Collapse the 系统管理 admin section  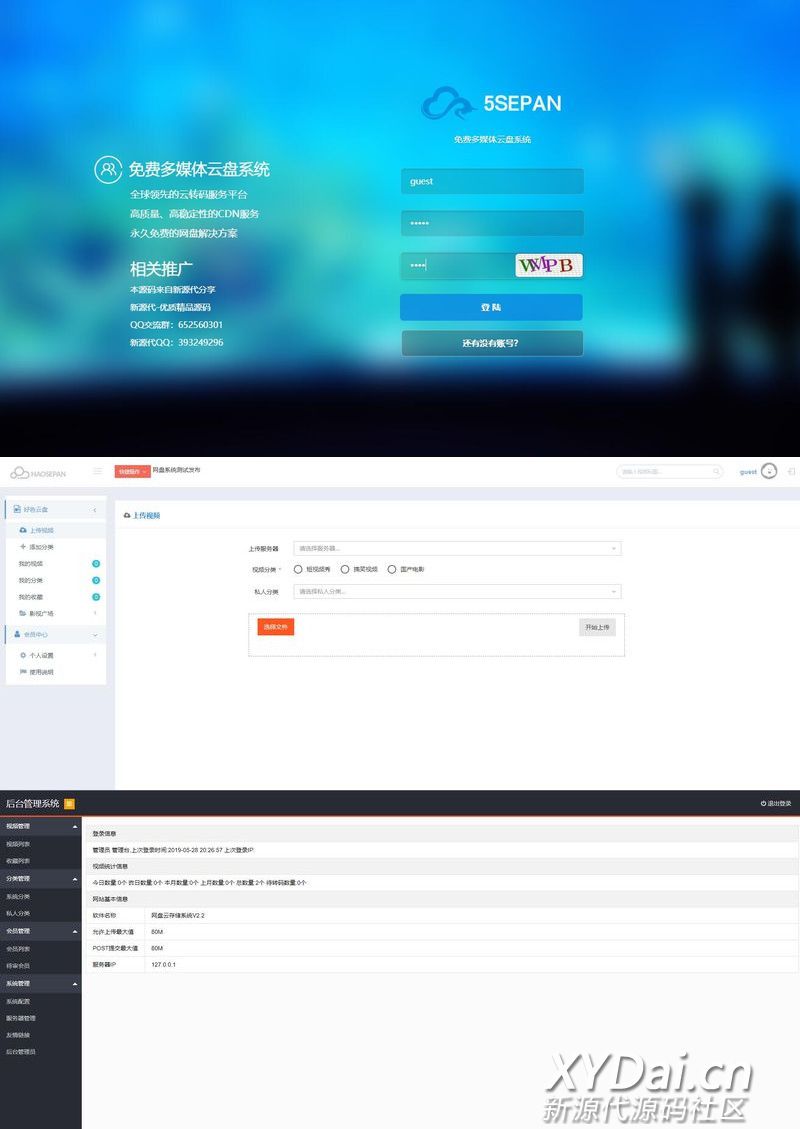[x=40, y=984]
